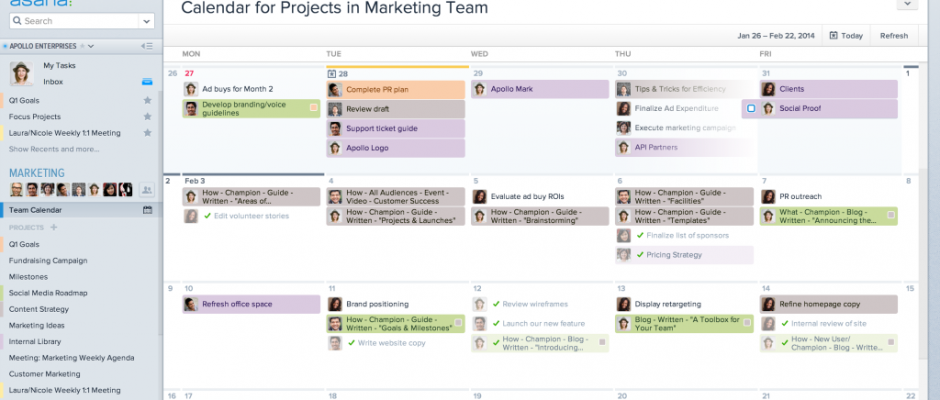Screen dimensions: 940x400
Task: Toggle the checkmark on Edit volunteer stories
Action: point(207,216)
